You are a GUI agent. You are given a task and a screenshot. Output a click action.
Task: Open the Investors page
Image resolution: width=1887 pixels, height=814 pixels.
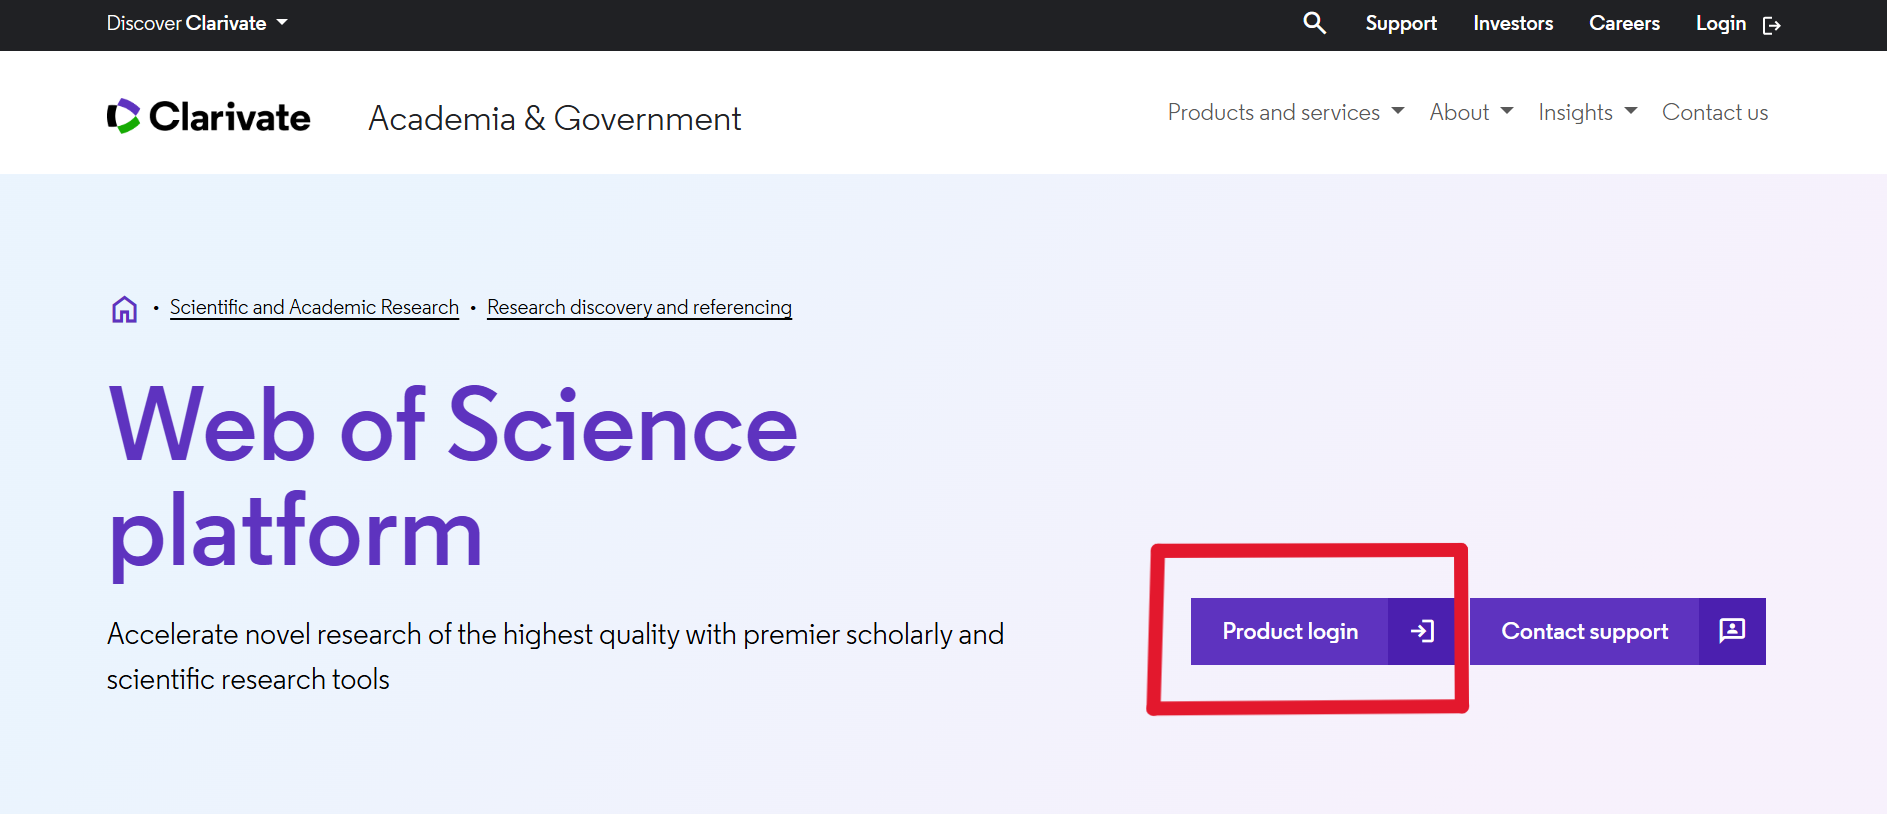tap(1512, 23)
